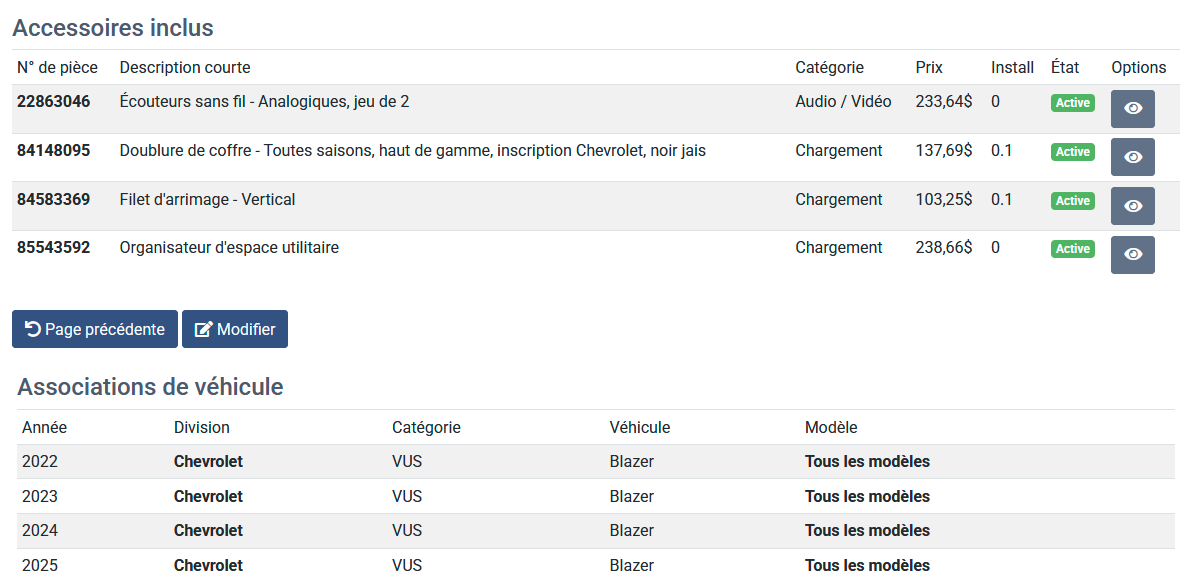Select Tous les modèles for 2023 Blazer

[867, 497]
